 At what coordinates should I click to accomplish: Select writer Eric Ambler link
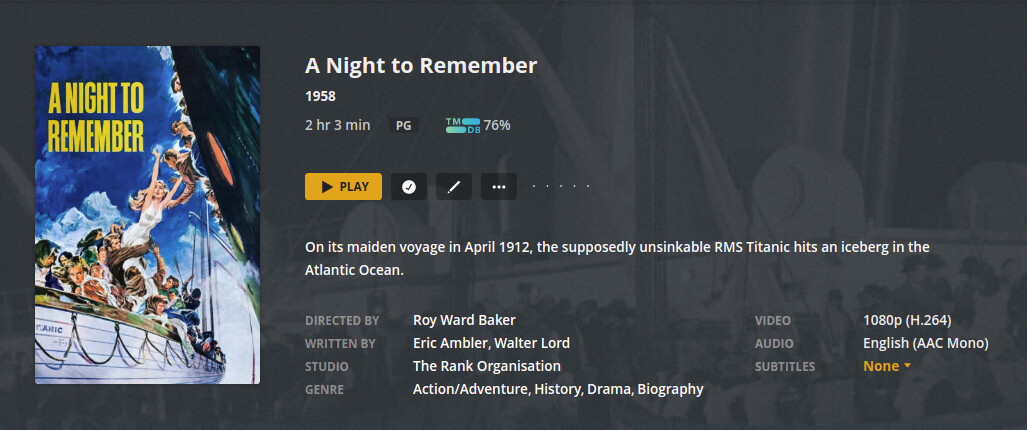click(449, 343)
